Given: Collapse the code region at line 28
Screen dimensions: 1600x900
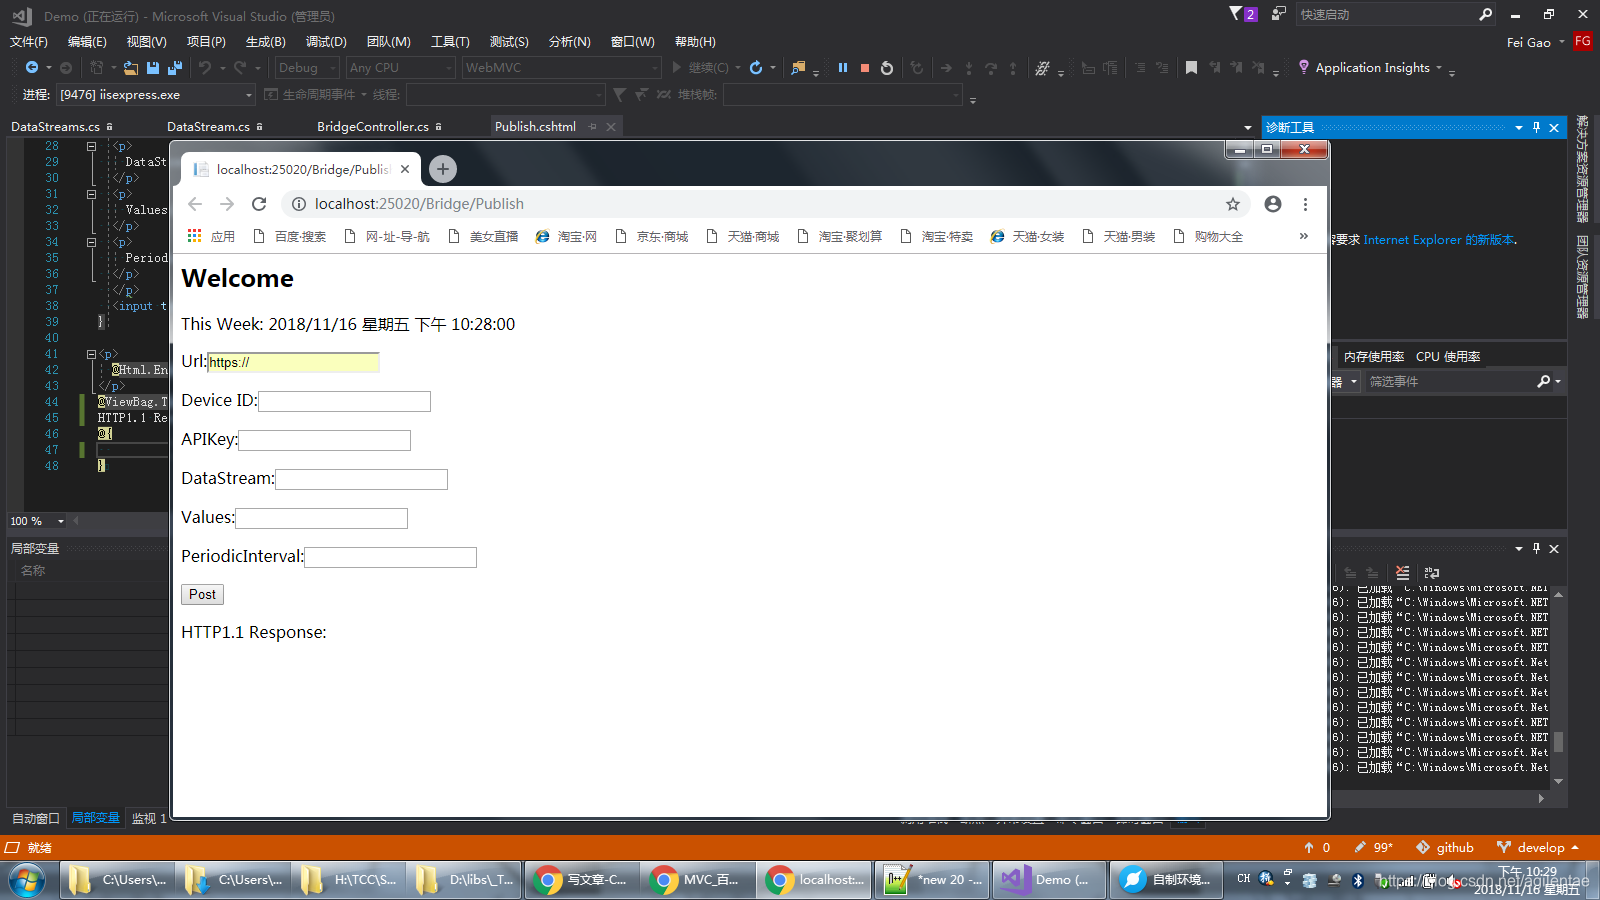Looking at the screenshot, I should pos(91,146).
